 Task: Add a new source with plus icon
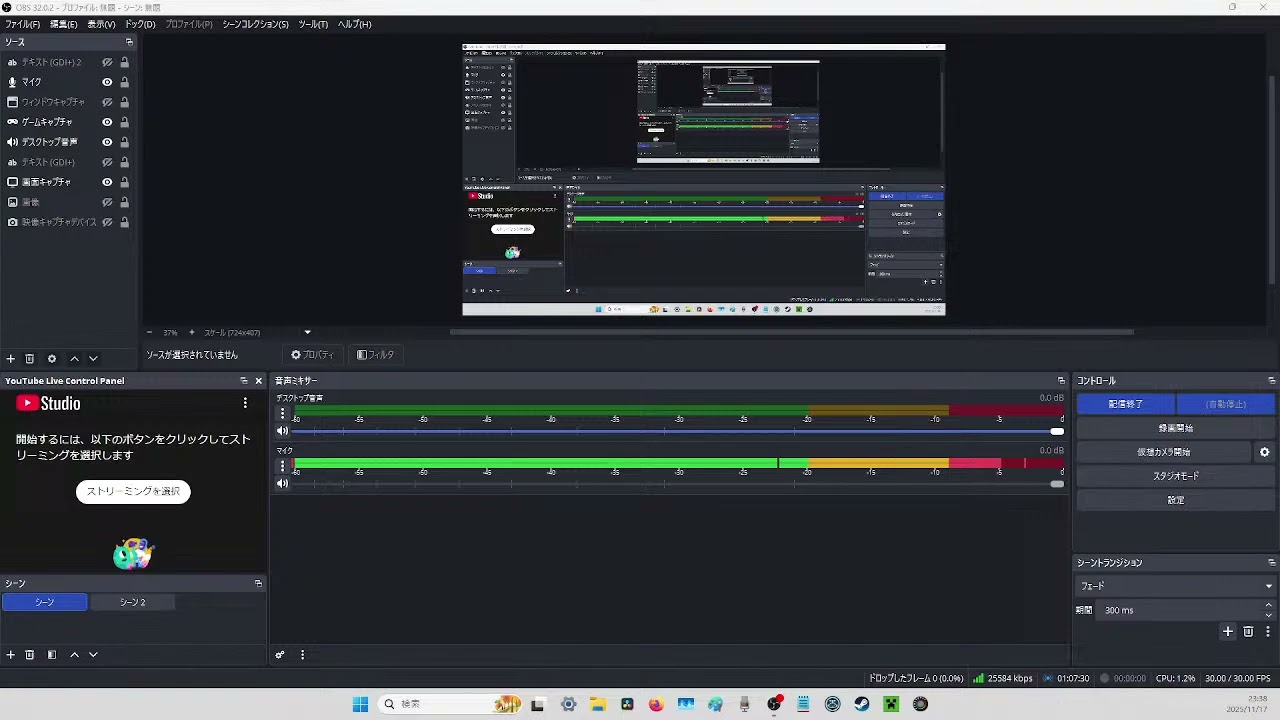[x=11, y=359]
